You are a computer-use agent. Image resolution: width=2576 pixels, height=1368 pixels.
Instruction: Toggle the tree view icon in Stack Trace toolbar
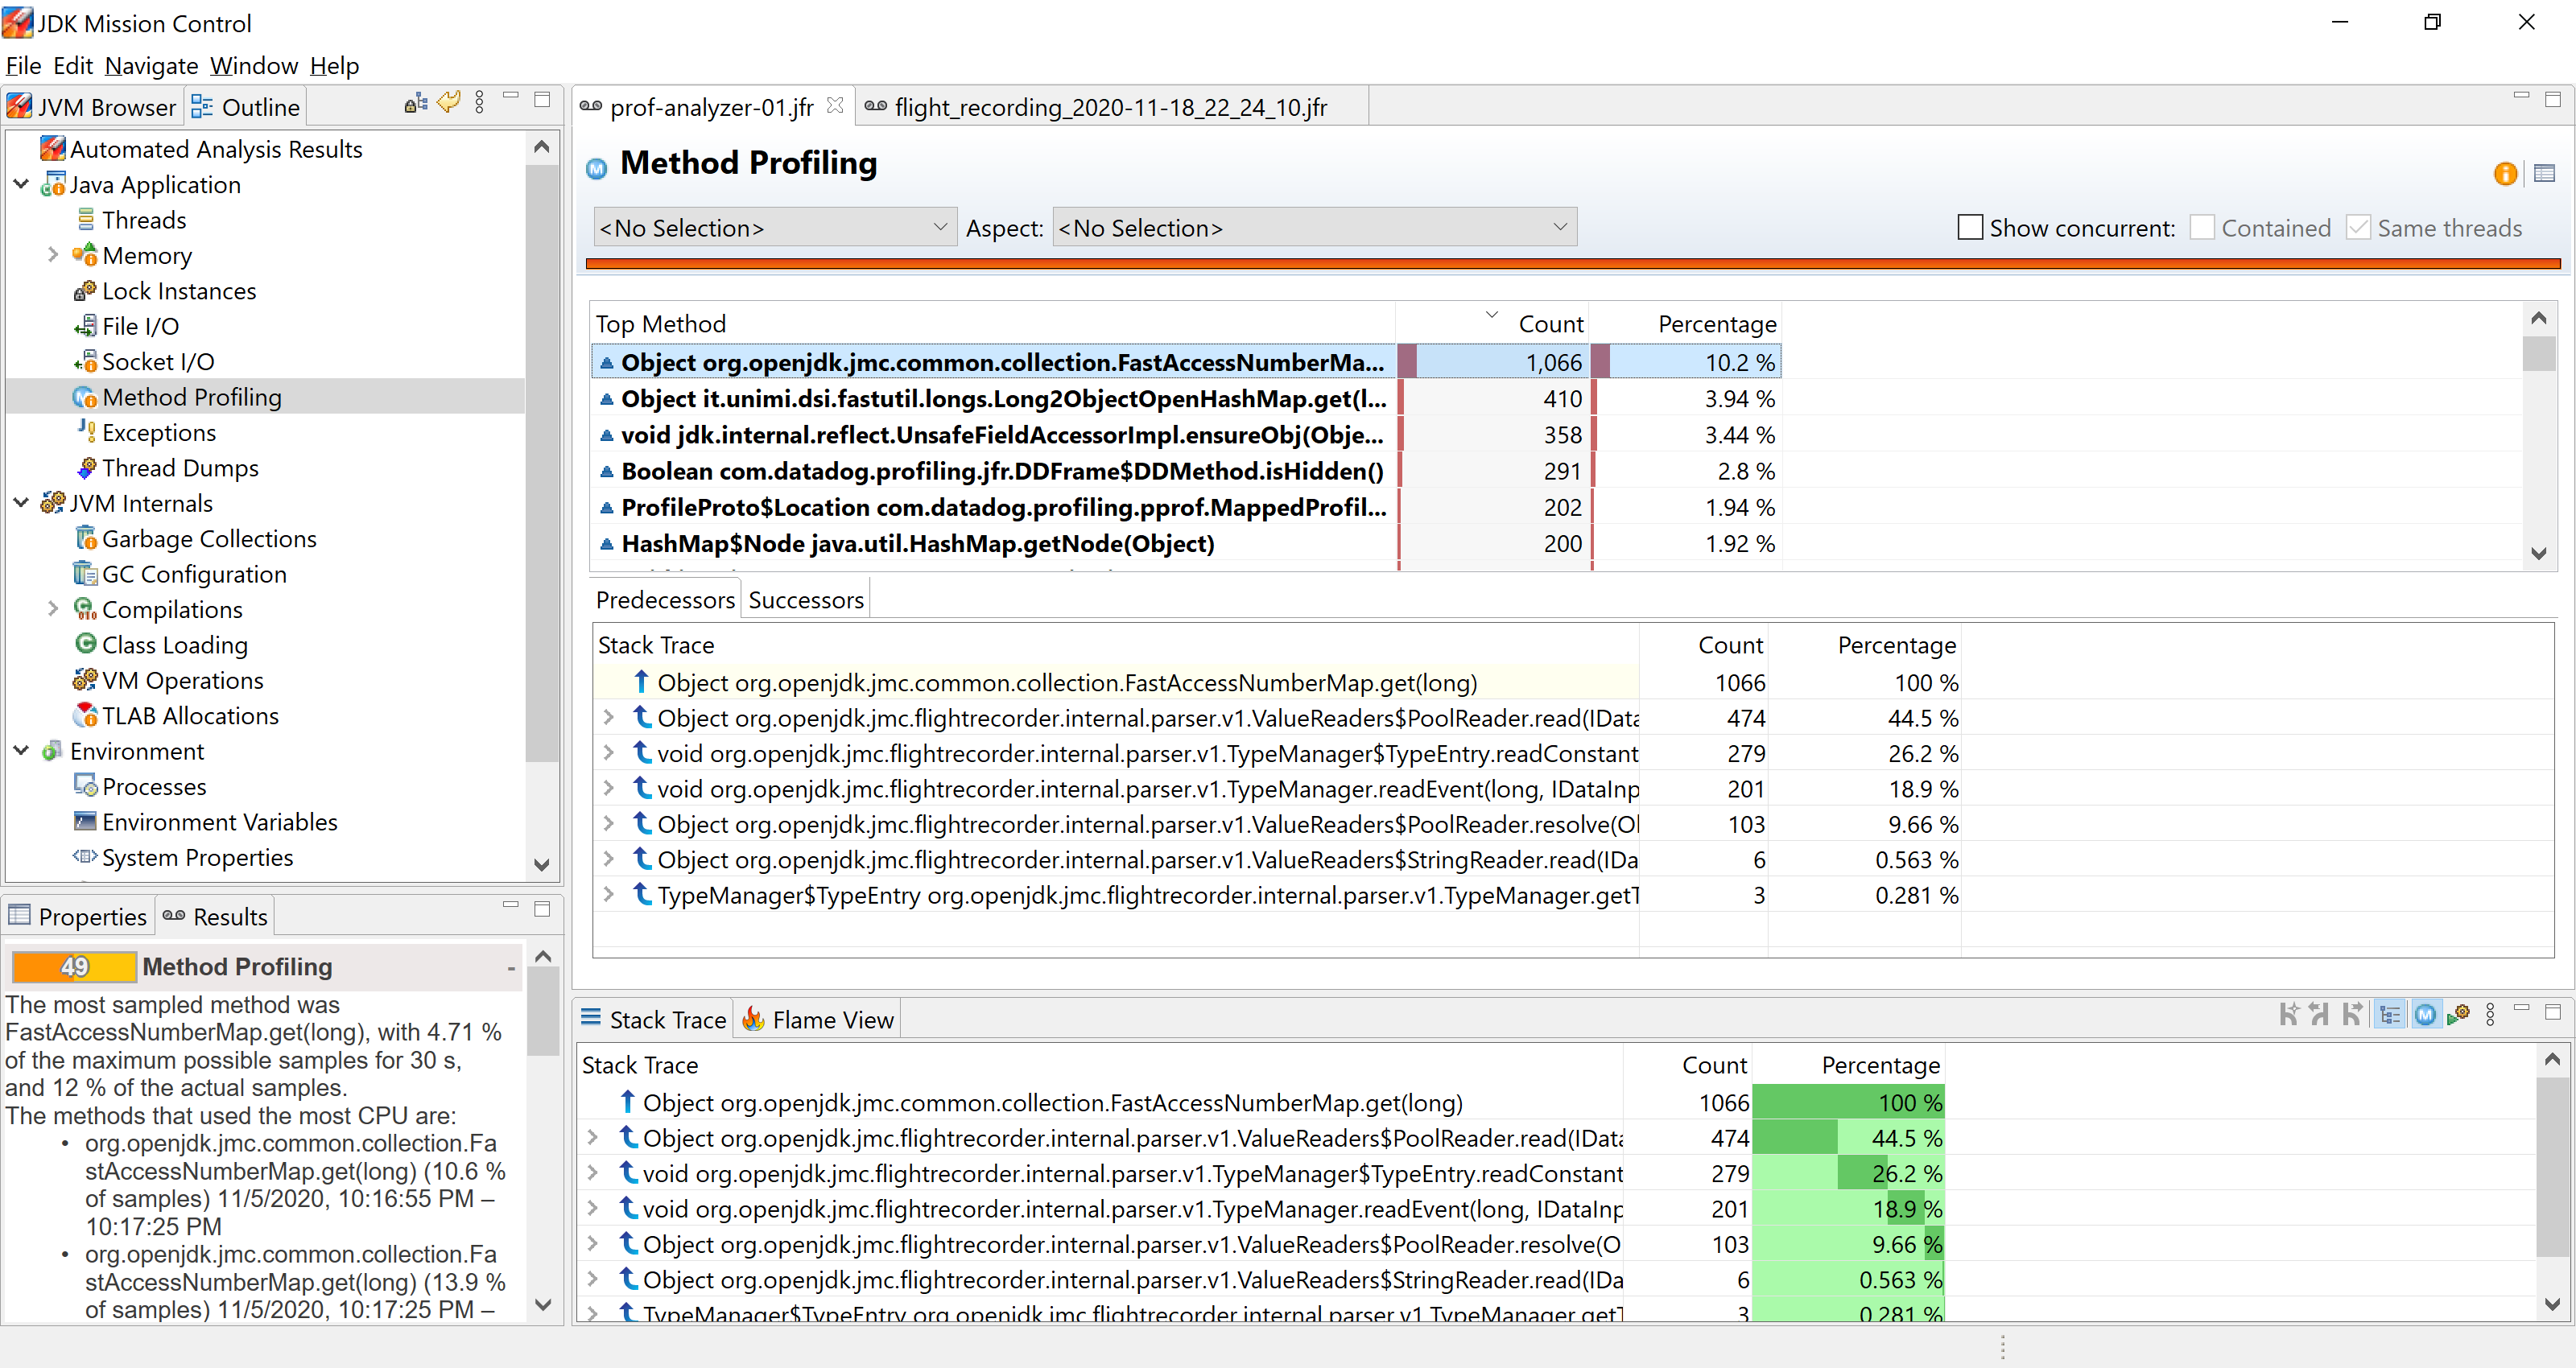pyautogui.click(x=2390, y=1015)
